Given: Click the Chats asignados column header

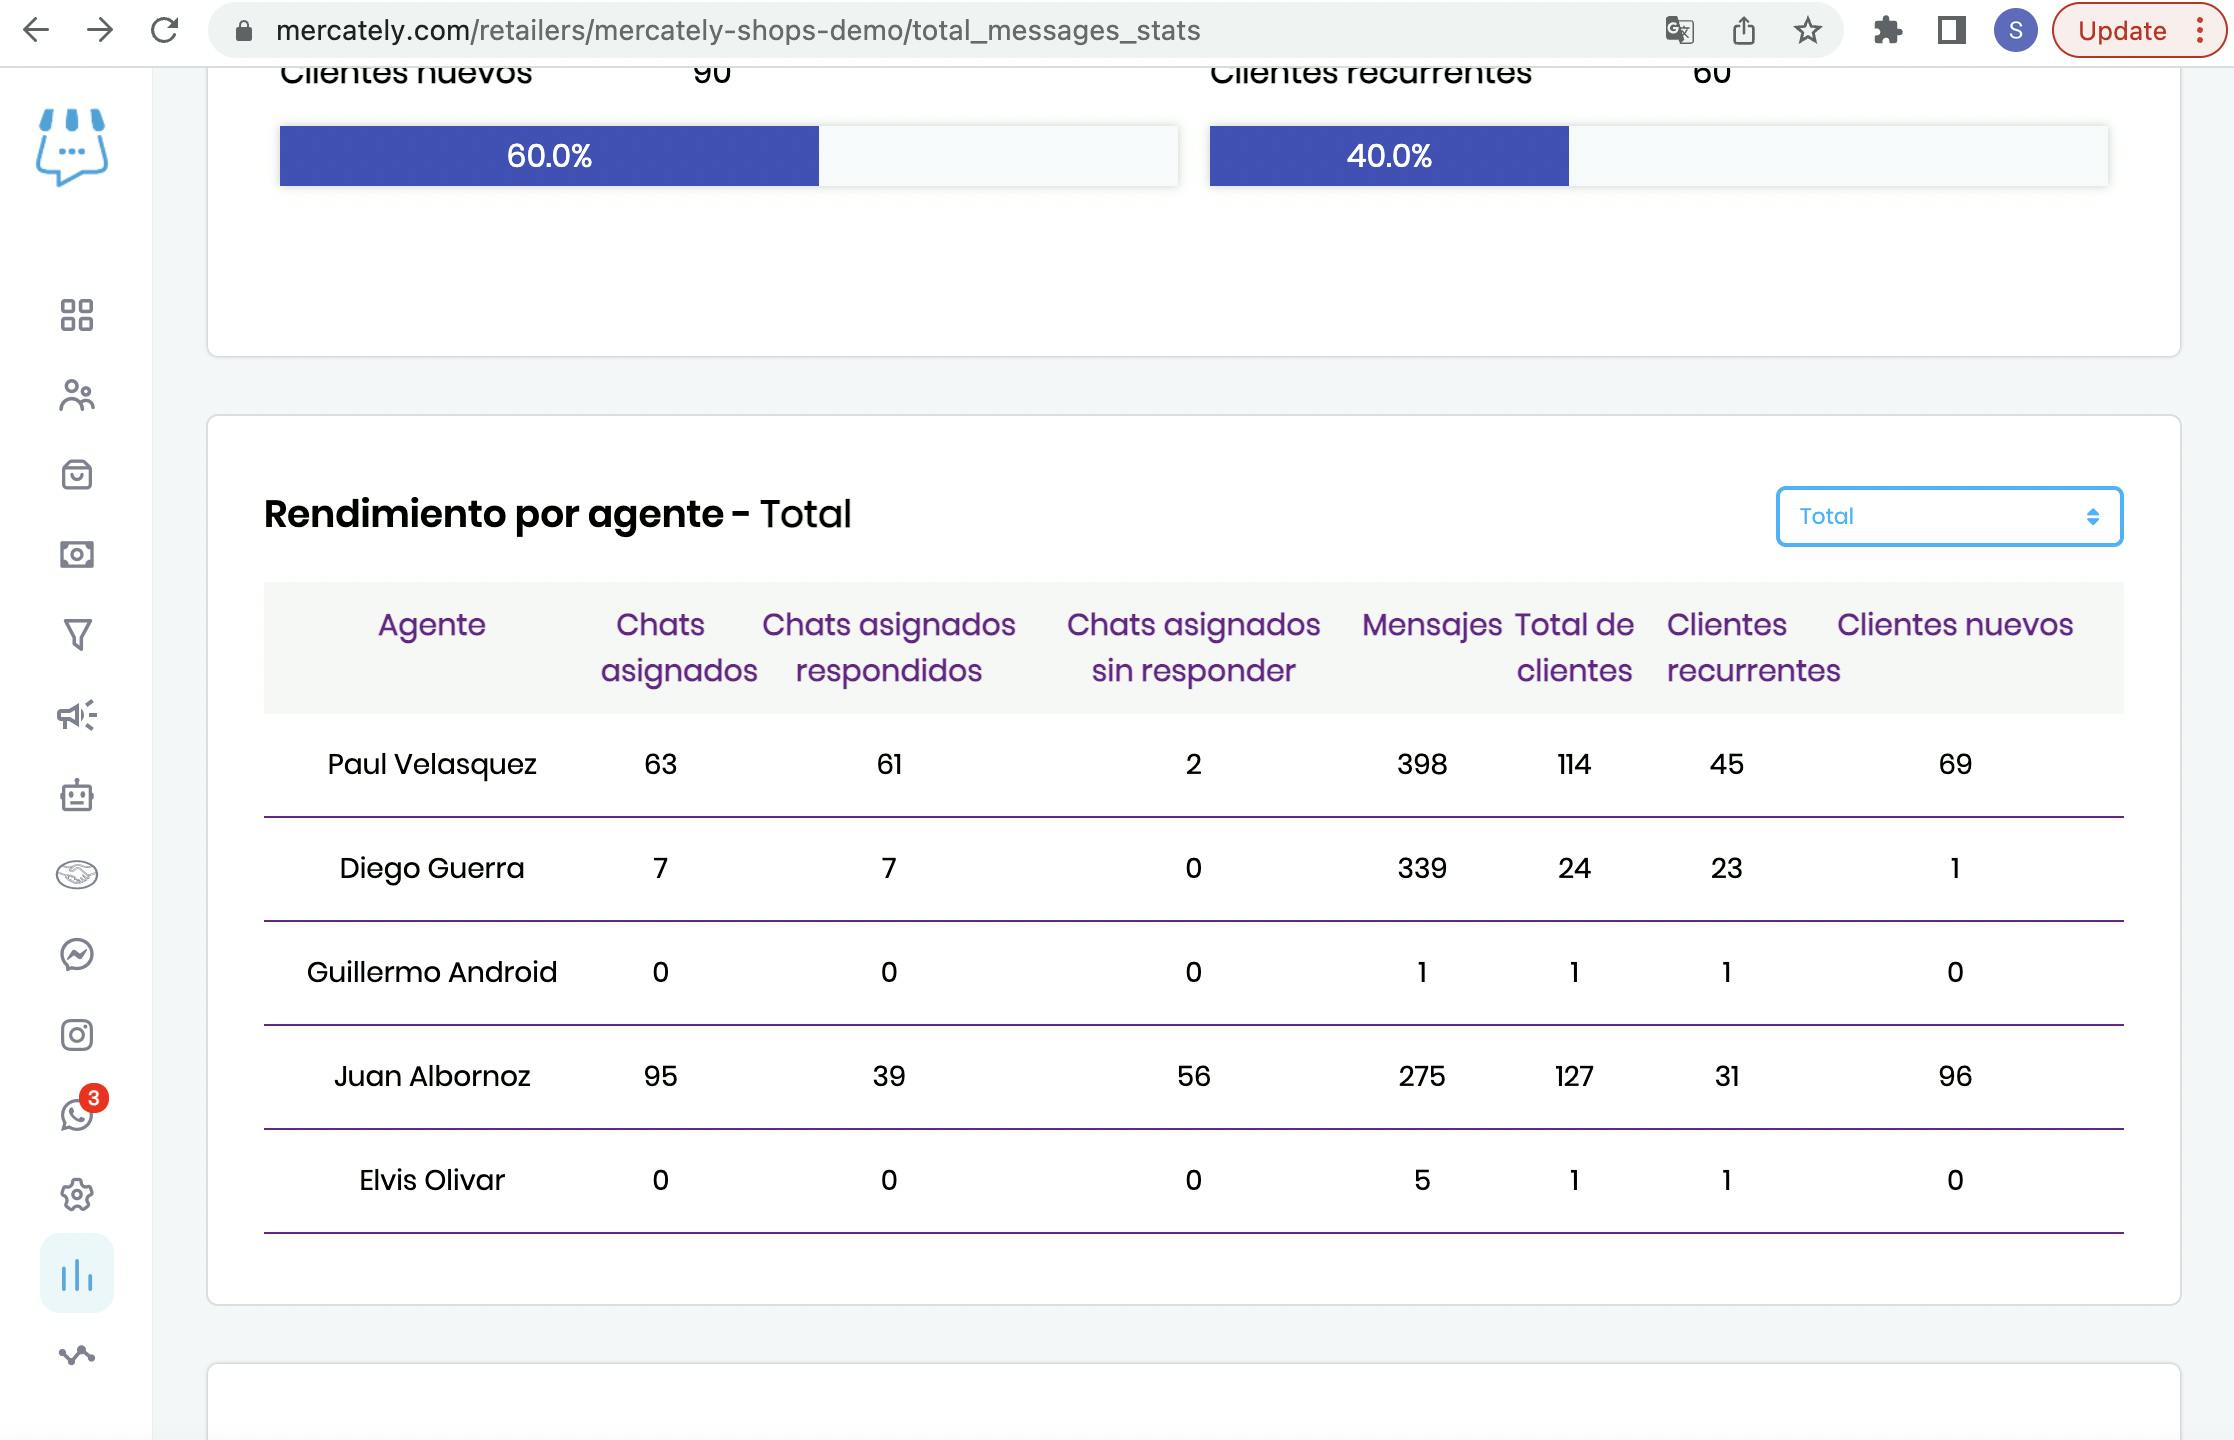Looking at the screenshot, I should coord(678,648).
